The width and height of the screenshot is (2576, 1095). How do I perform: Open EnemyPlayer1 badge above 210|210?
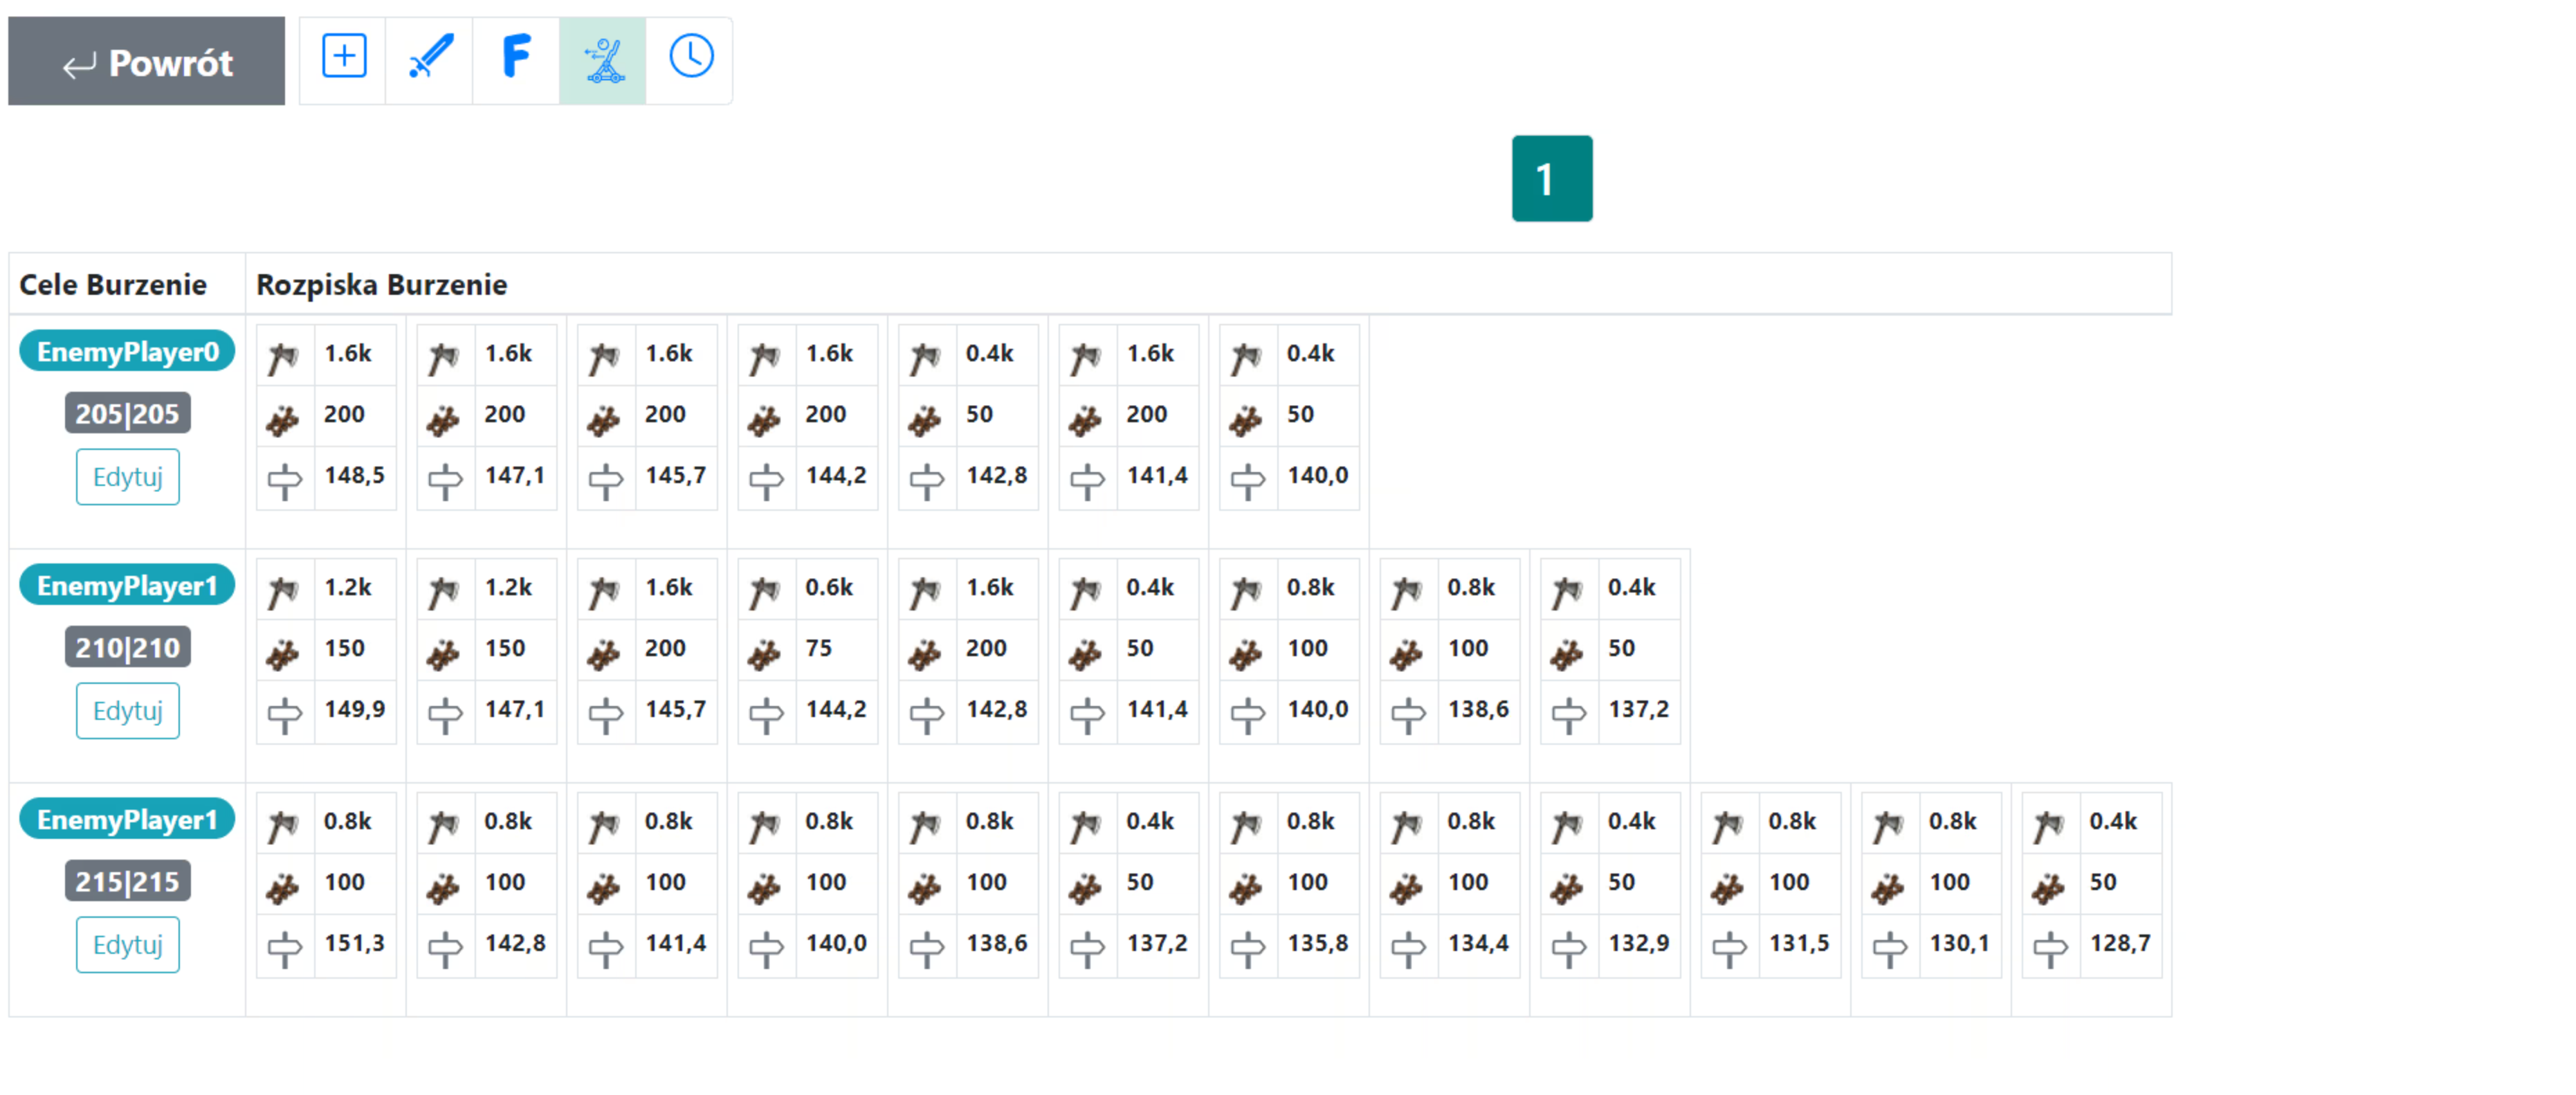(127, 586)
